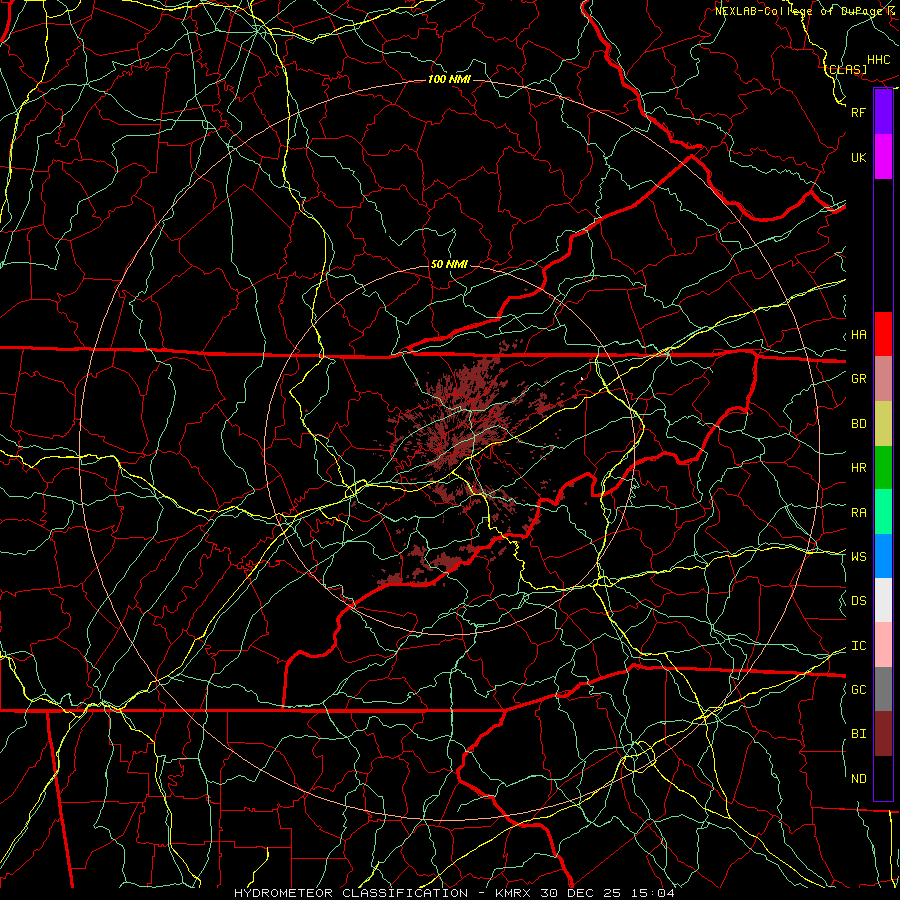Click the WS legend label

pyautogui.click(x=859, y=557)
